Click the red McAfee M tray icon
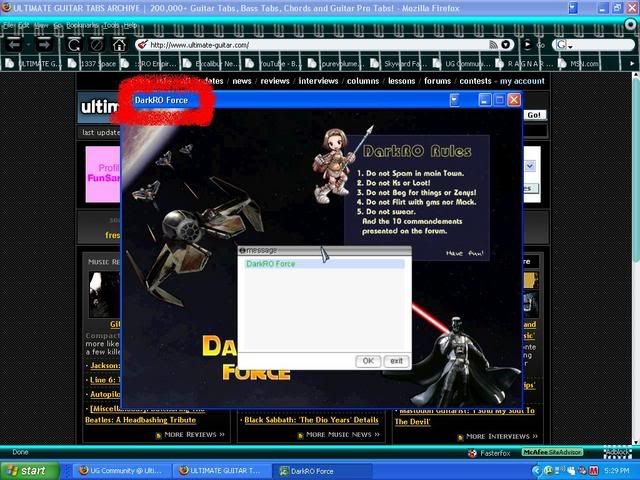Viewport: 640px width, 480px height. [593, 471]
